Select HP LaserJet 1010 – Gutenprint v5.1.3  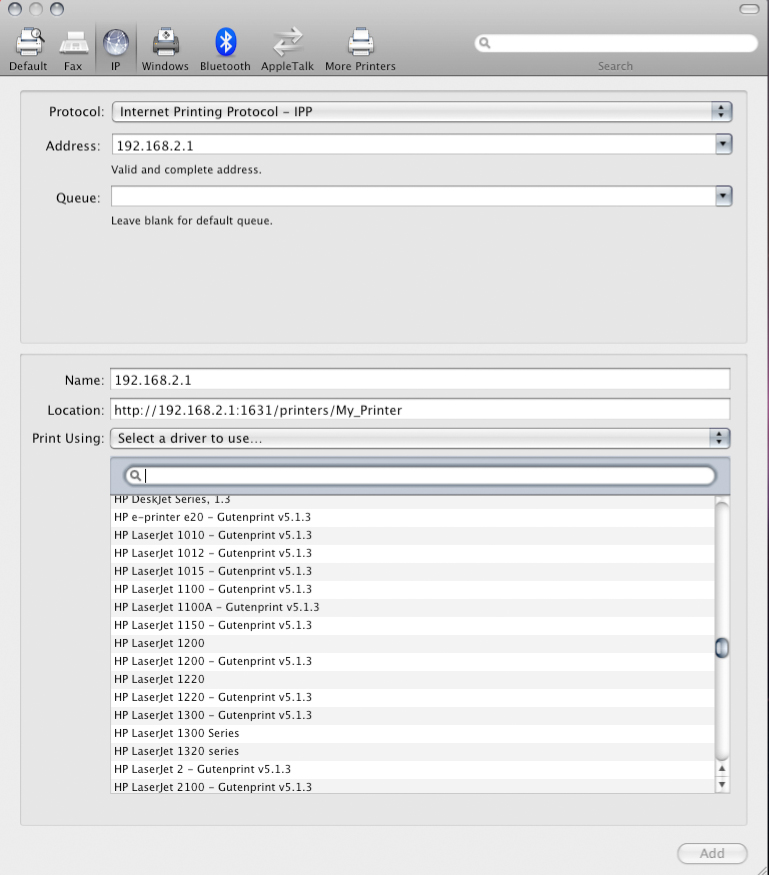[x=412, y=535]
